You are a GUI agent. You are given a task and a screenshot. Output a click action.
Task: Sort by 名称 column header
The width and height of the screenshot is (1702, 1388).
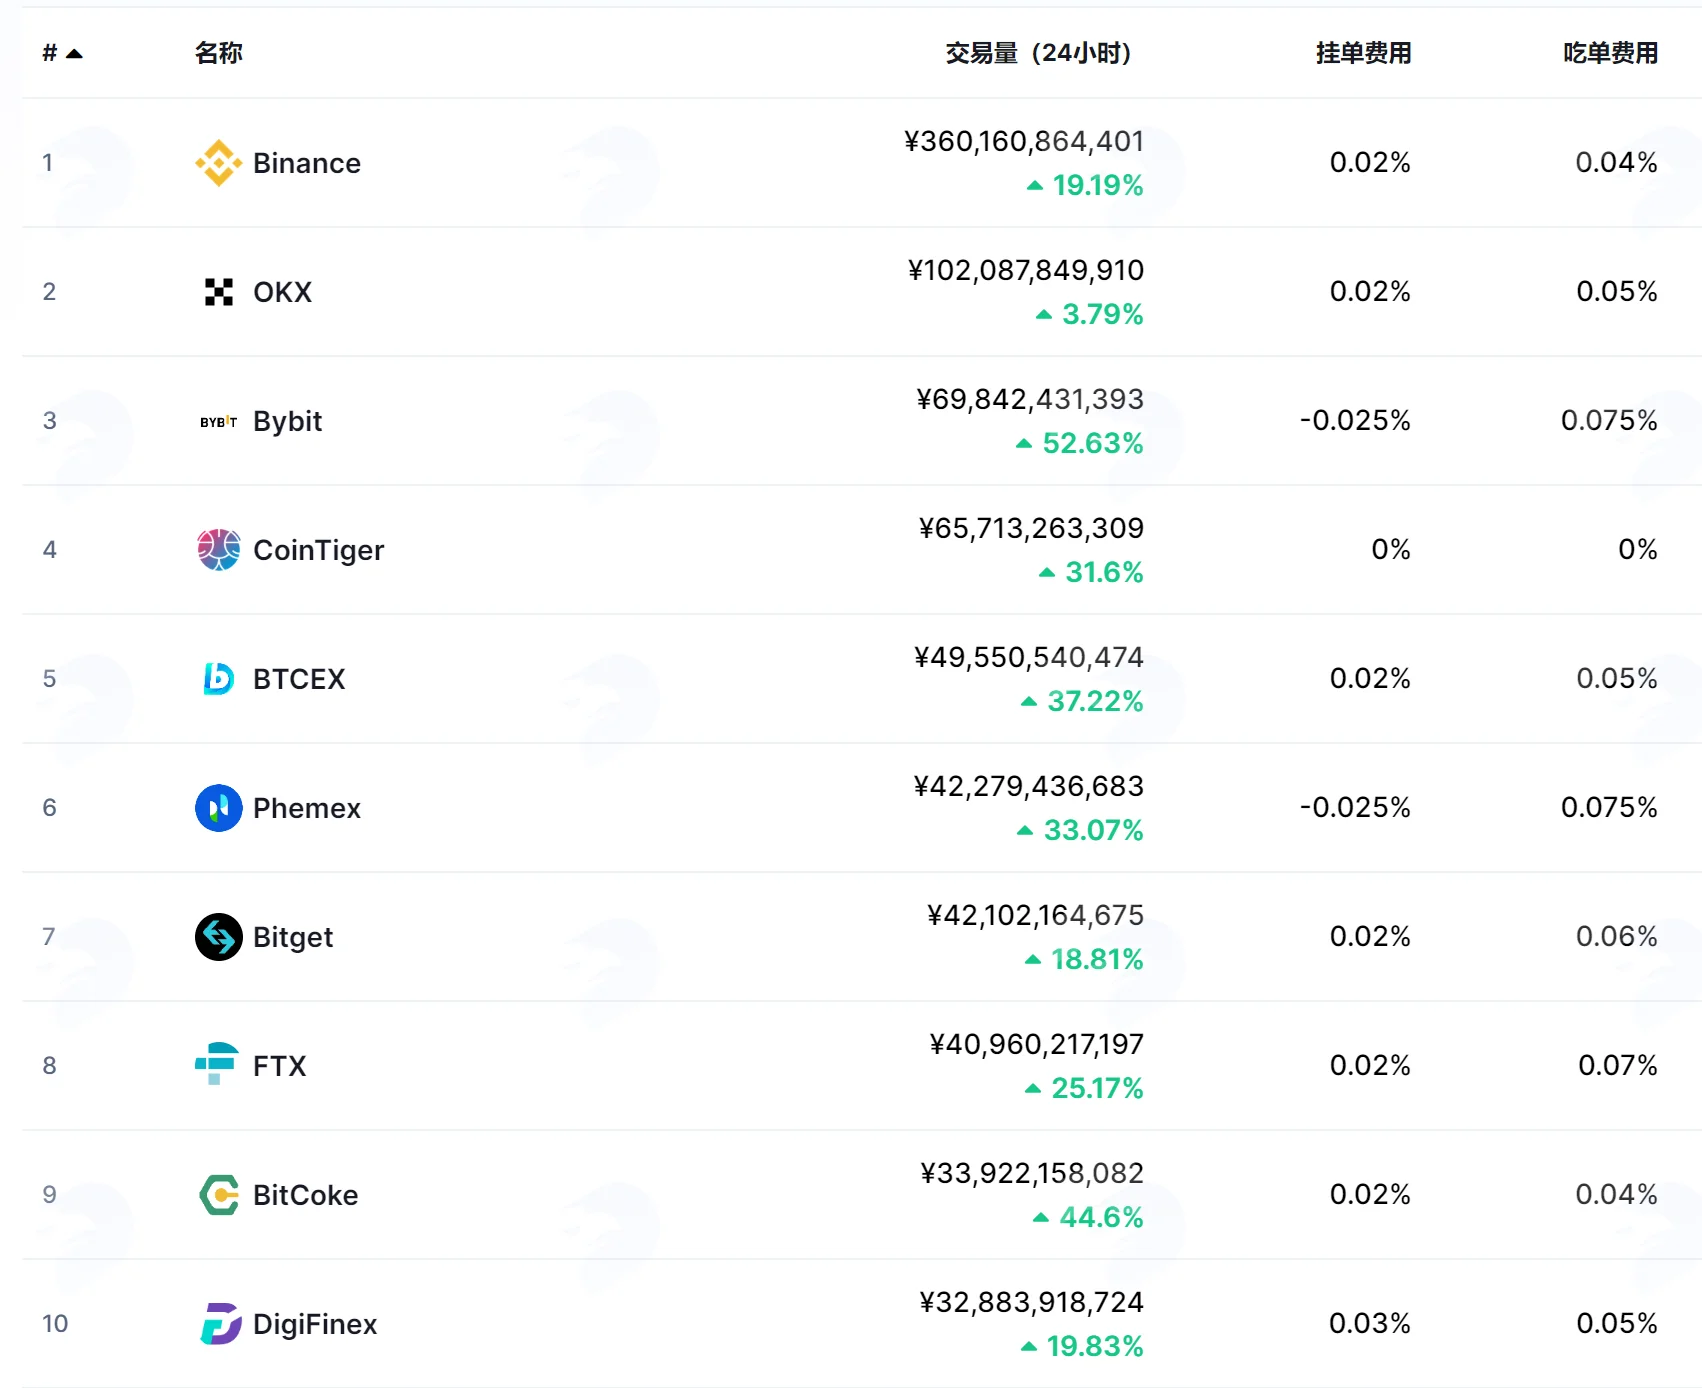click(219, 53)
